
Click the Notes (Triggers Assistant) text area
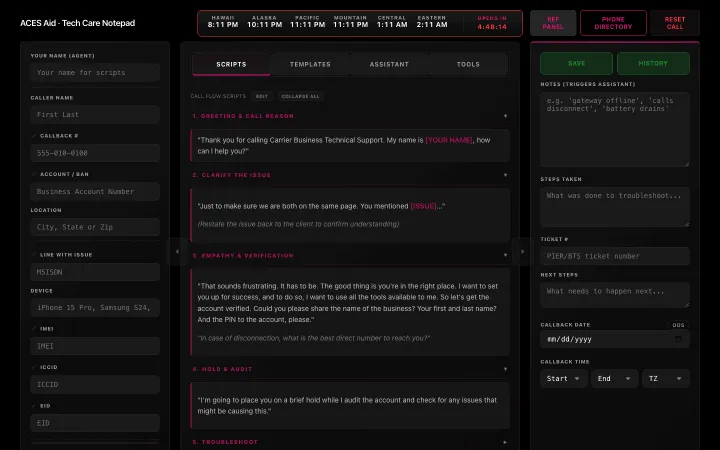click(x=615, y=129)
